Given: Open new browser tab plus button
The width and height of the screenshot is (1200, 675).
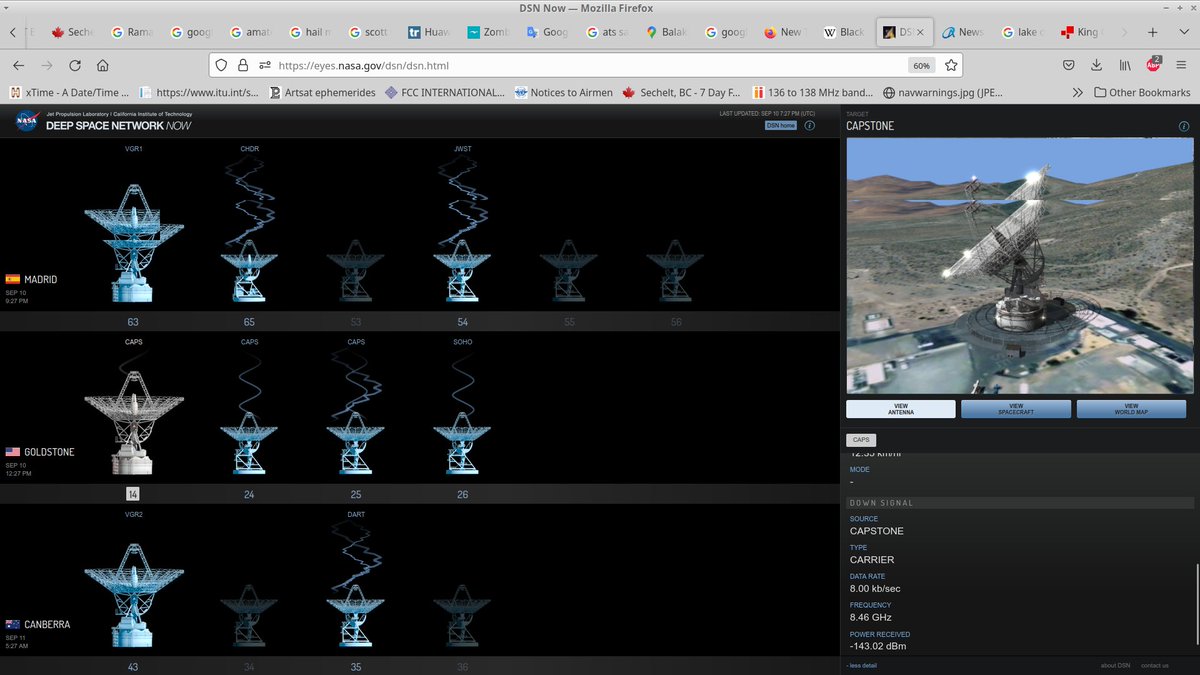Looking at the screenshot, I should (1153, 32).
